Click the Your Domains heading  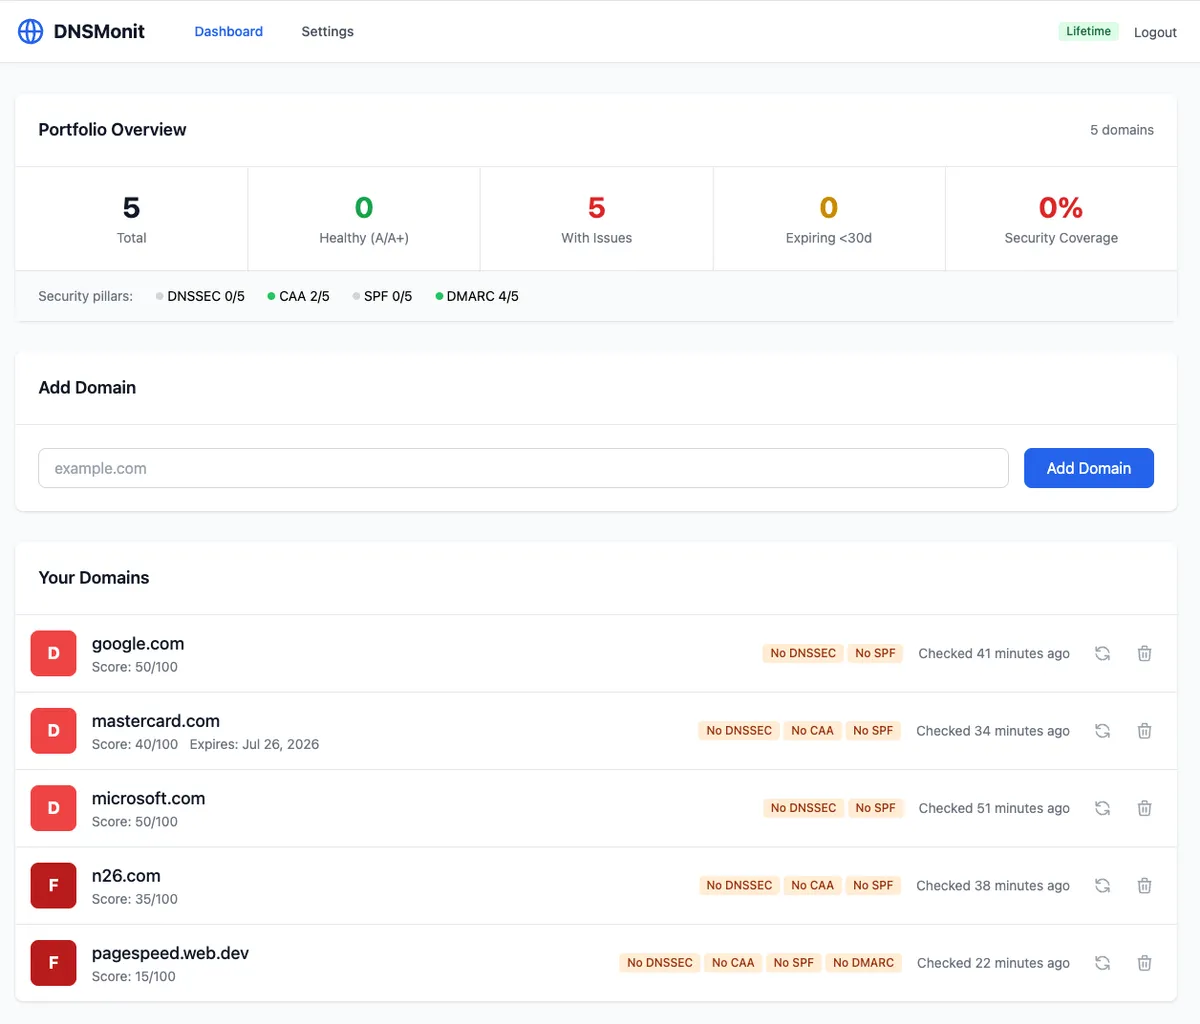click(94, 577)
